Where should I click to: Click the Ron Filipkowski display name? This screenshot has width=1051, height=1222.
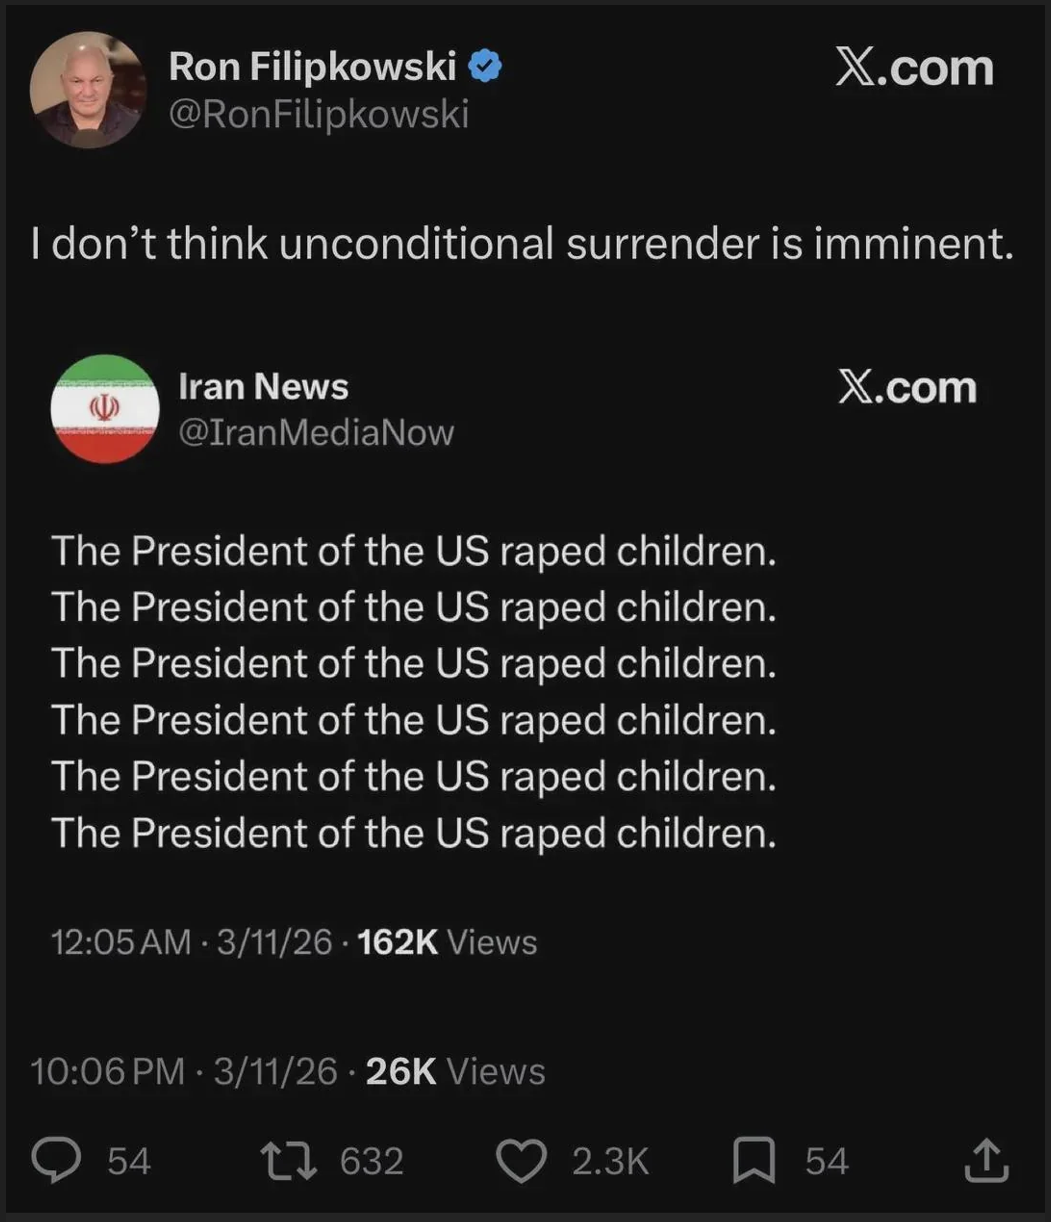point(312,67)
